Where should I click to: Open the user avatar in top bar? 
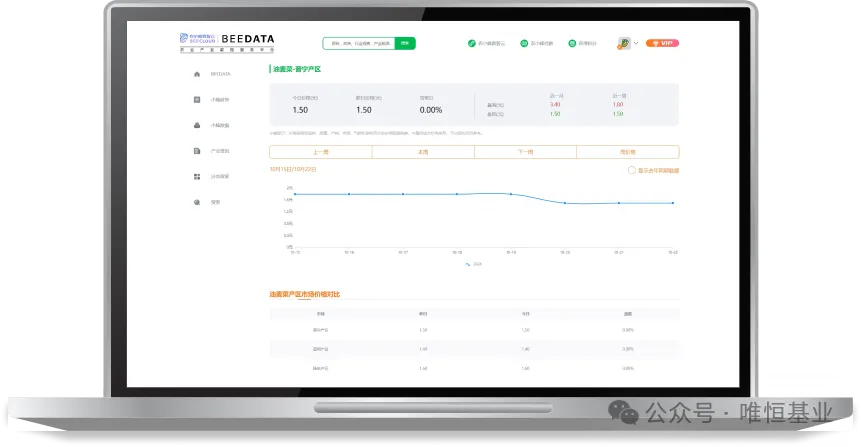click(624, 43)
